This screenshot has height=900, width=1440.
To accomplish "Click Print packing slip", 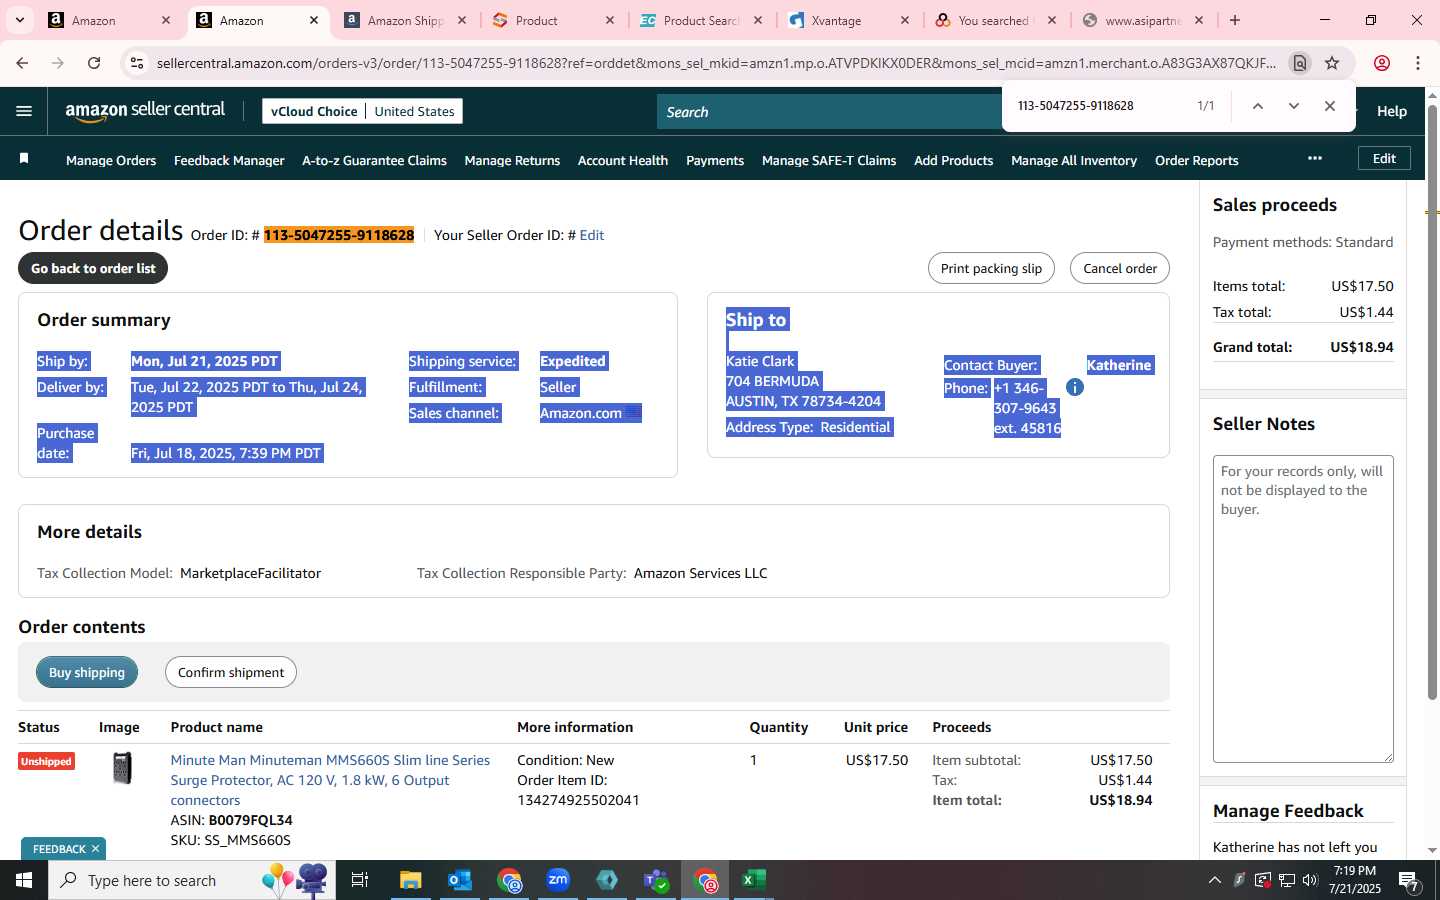I will [x=991, y=268].
